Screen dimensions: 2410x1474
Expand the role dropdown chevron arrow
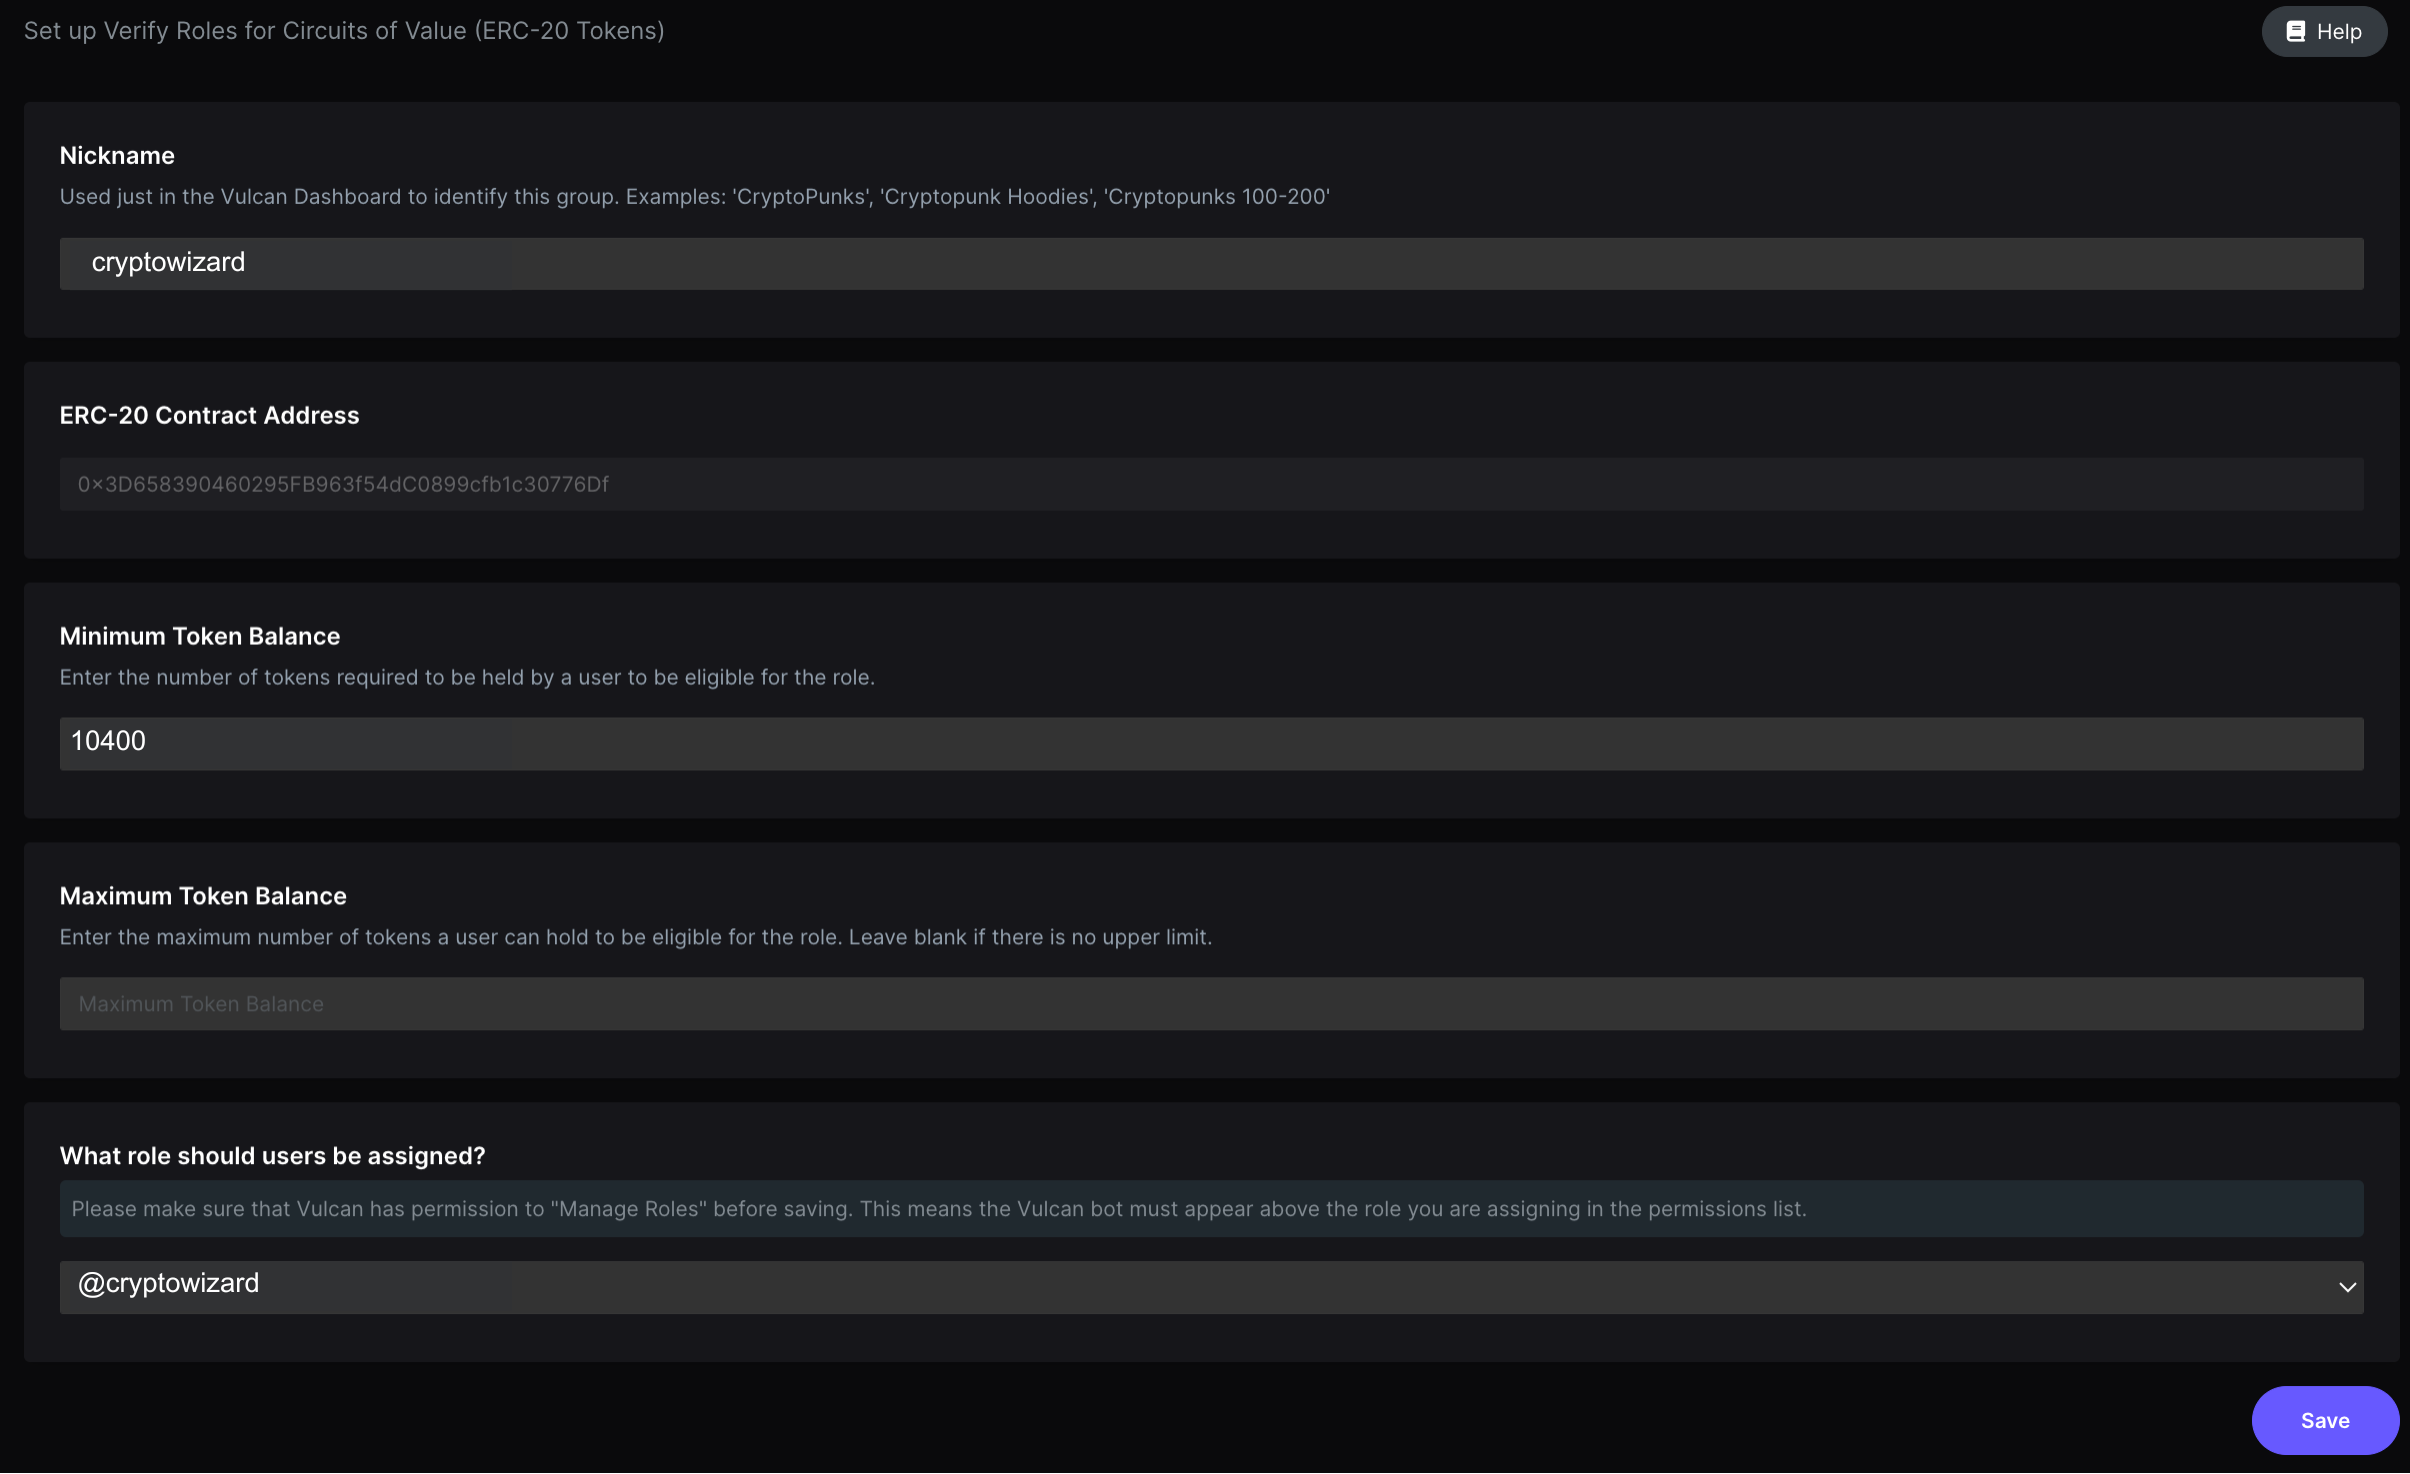(2347, 1287)
